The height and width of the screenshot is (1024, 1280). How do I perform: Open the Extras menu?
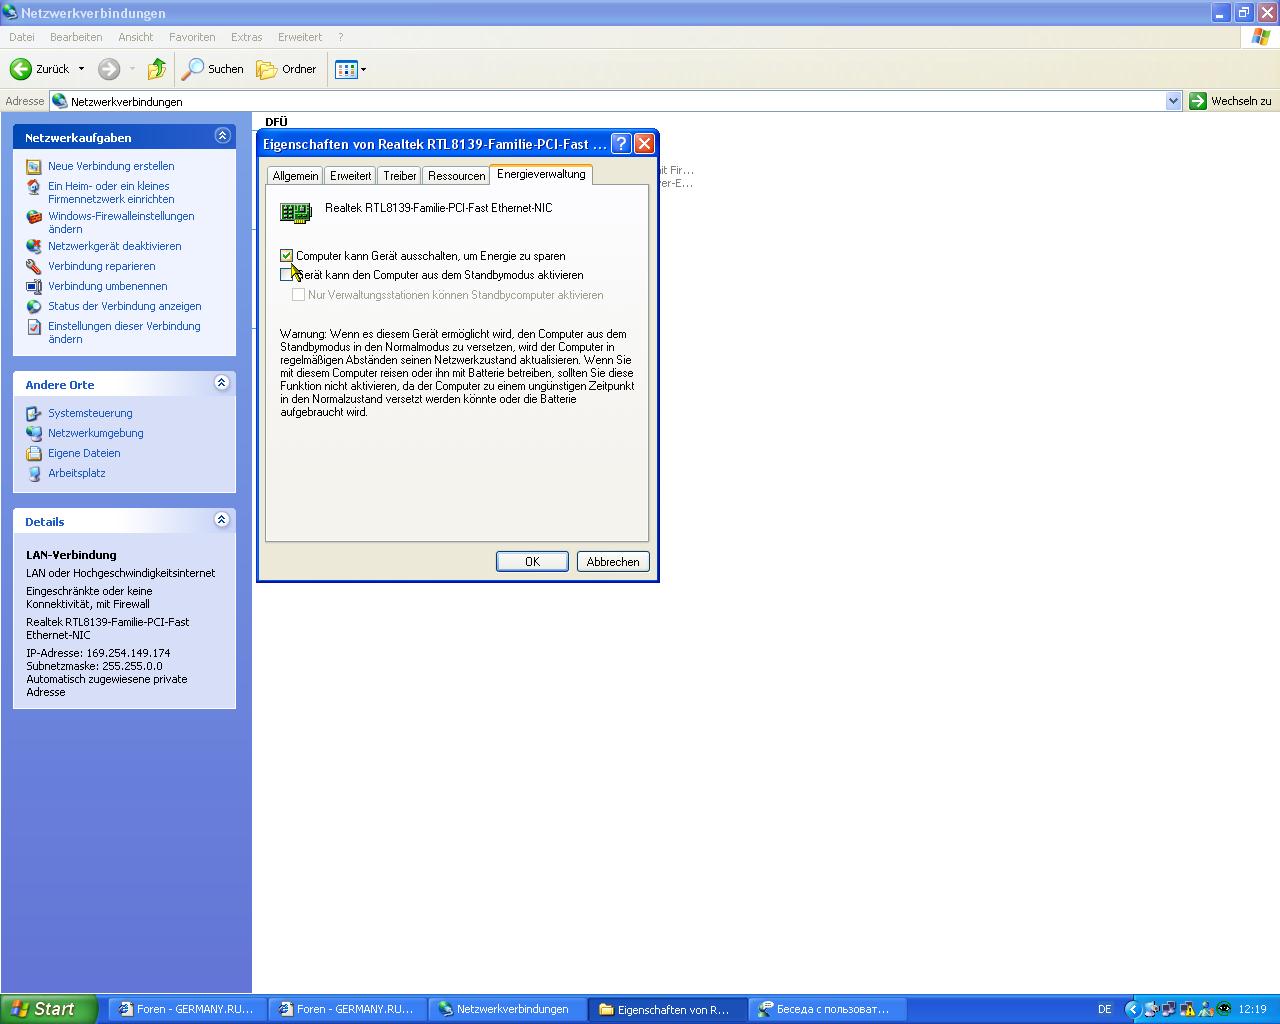tap(246, 37)
